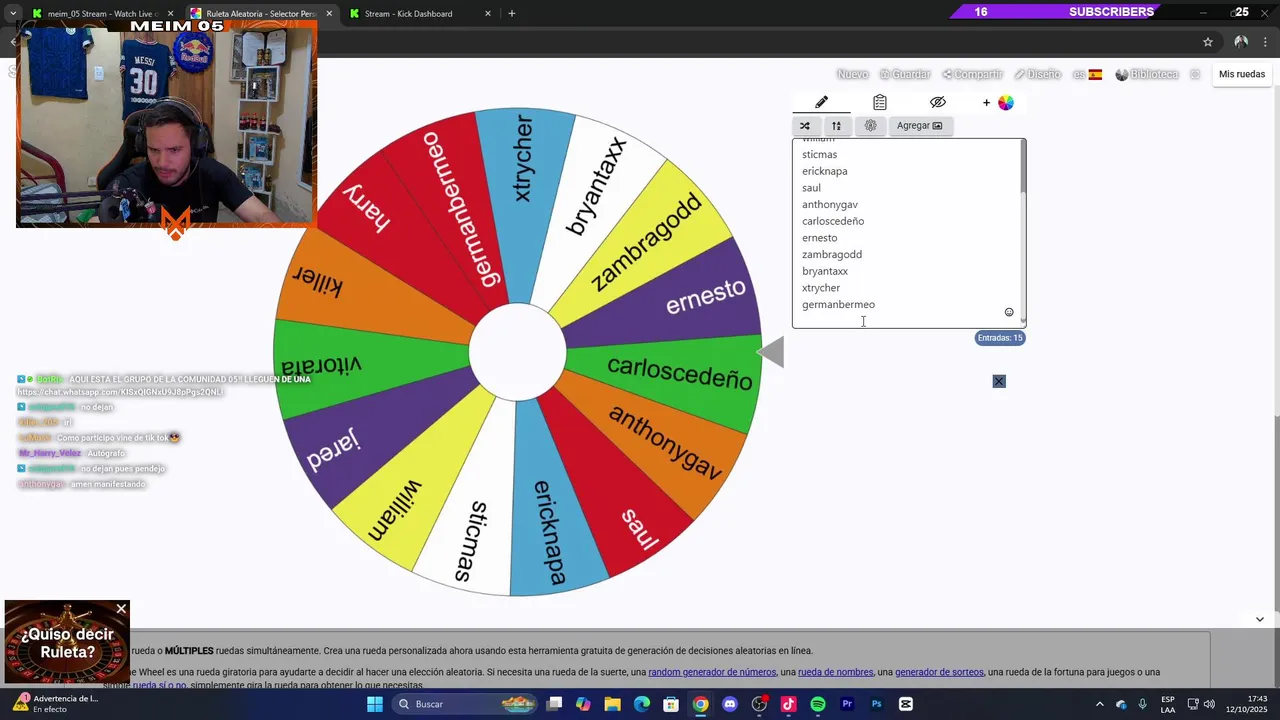Image resolution: width=1280 pixels, height=720 pixels.
Task: Close the Kick Dashboard browser tab
Action: click(x=488, y=13)
